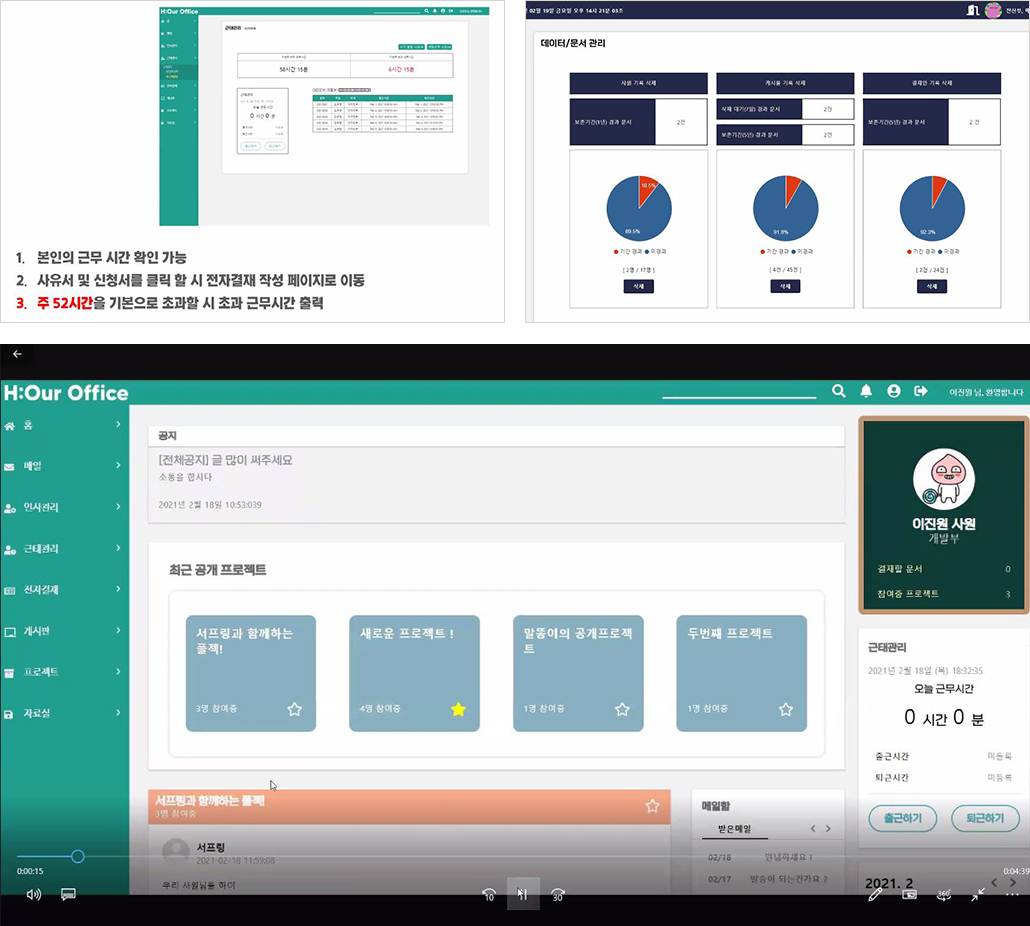Click 삭제 under the 2명 / 17명 chart
Viewport: 1030px width, 926px height.
pos(638,286)
